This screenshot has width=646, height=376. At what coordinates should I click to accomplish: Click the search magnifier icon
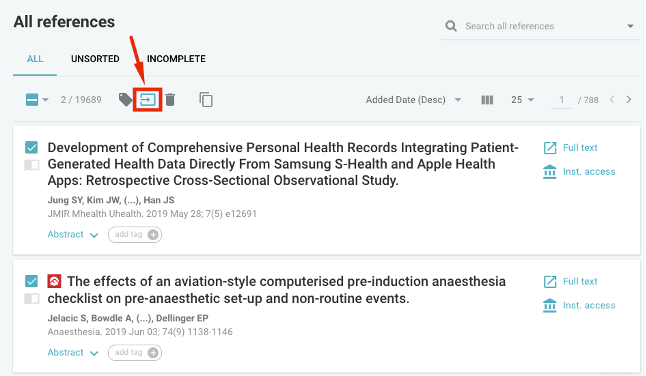pyautogui.click(x=451, y=26)
